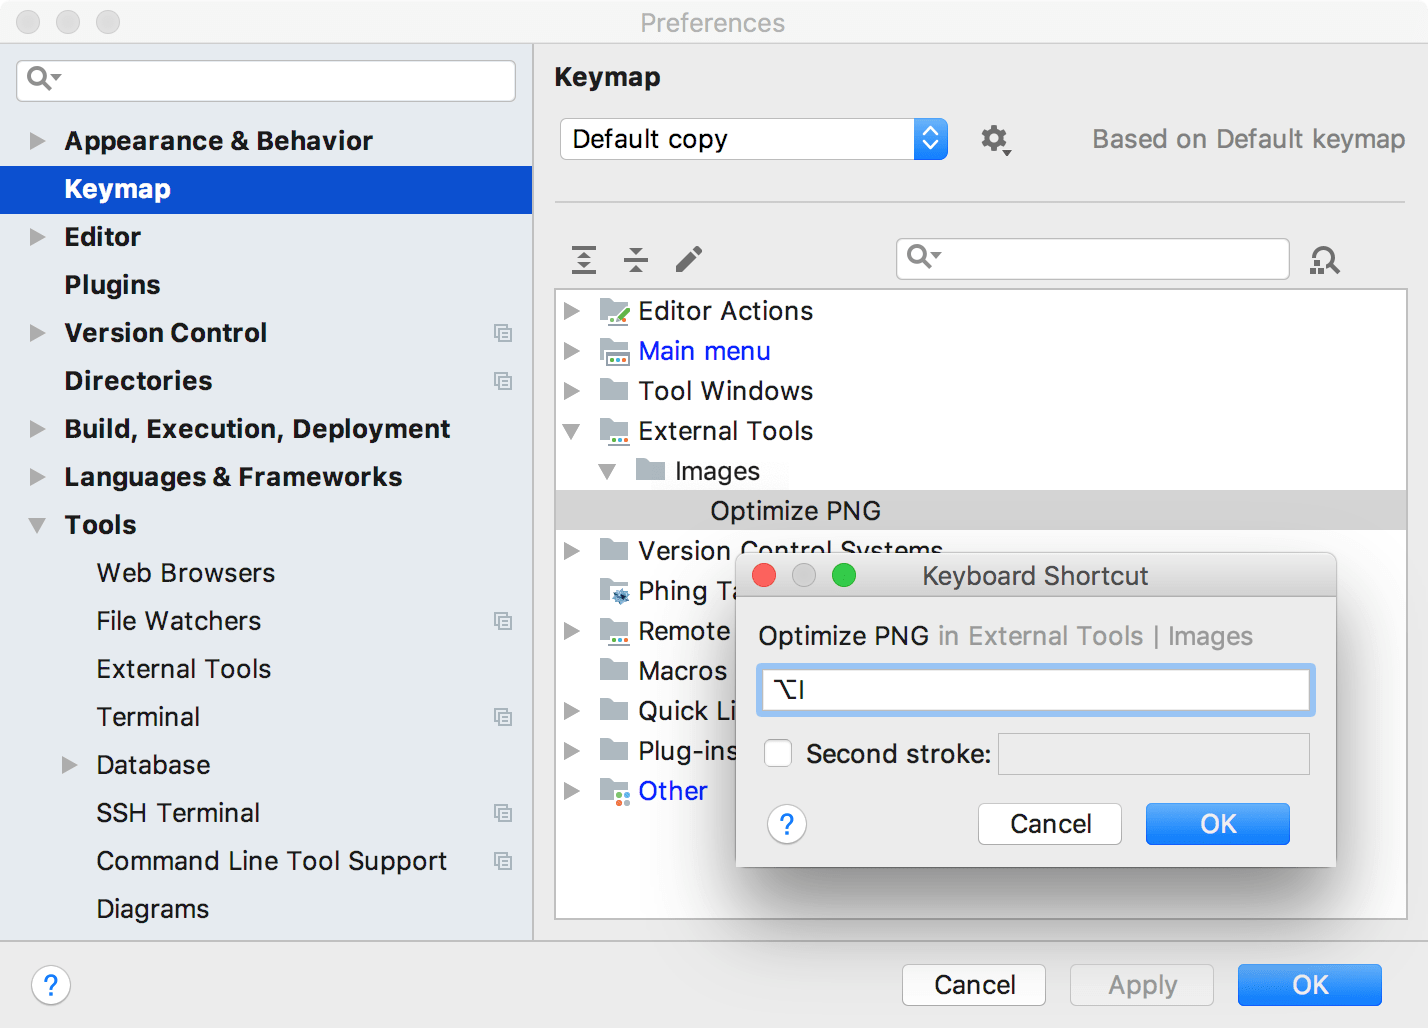The height and width of the screenshot is (1028, 1428).
Task: Enable the Second stroke checkbox
Action: [x=777, y=753]
